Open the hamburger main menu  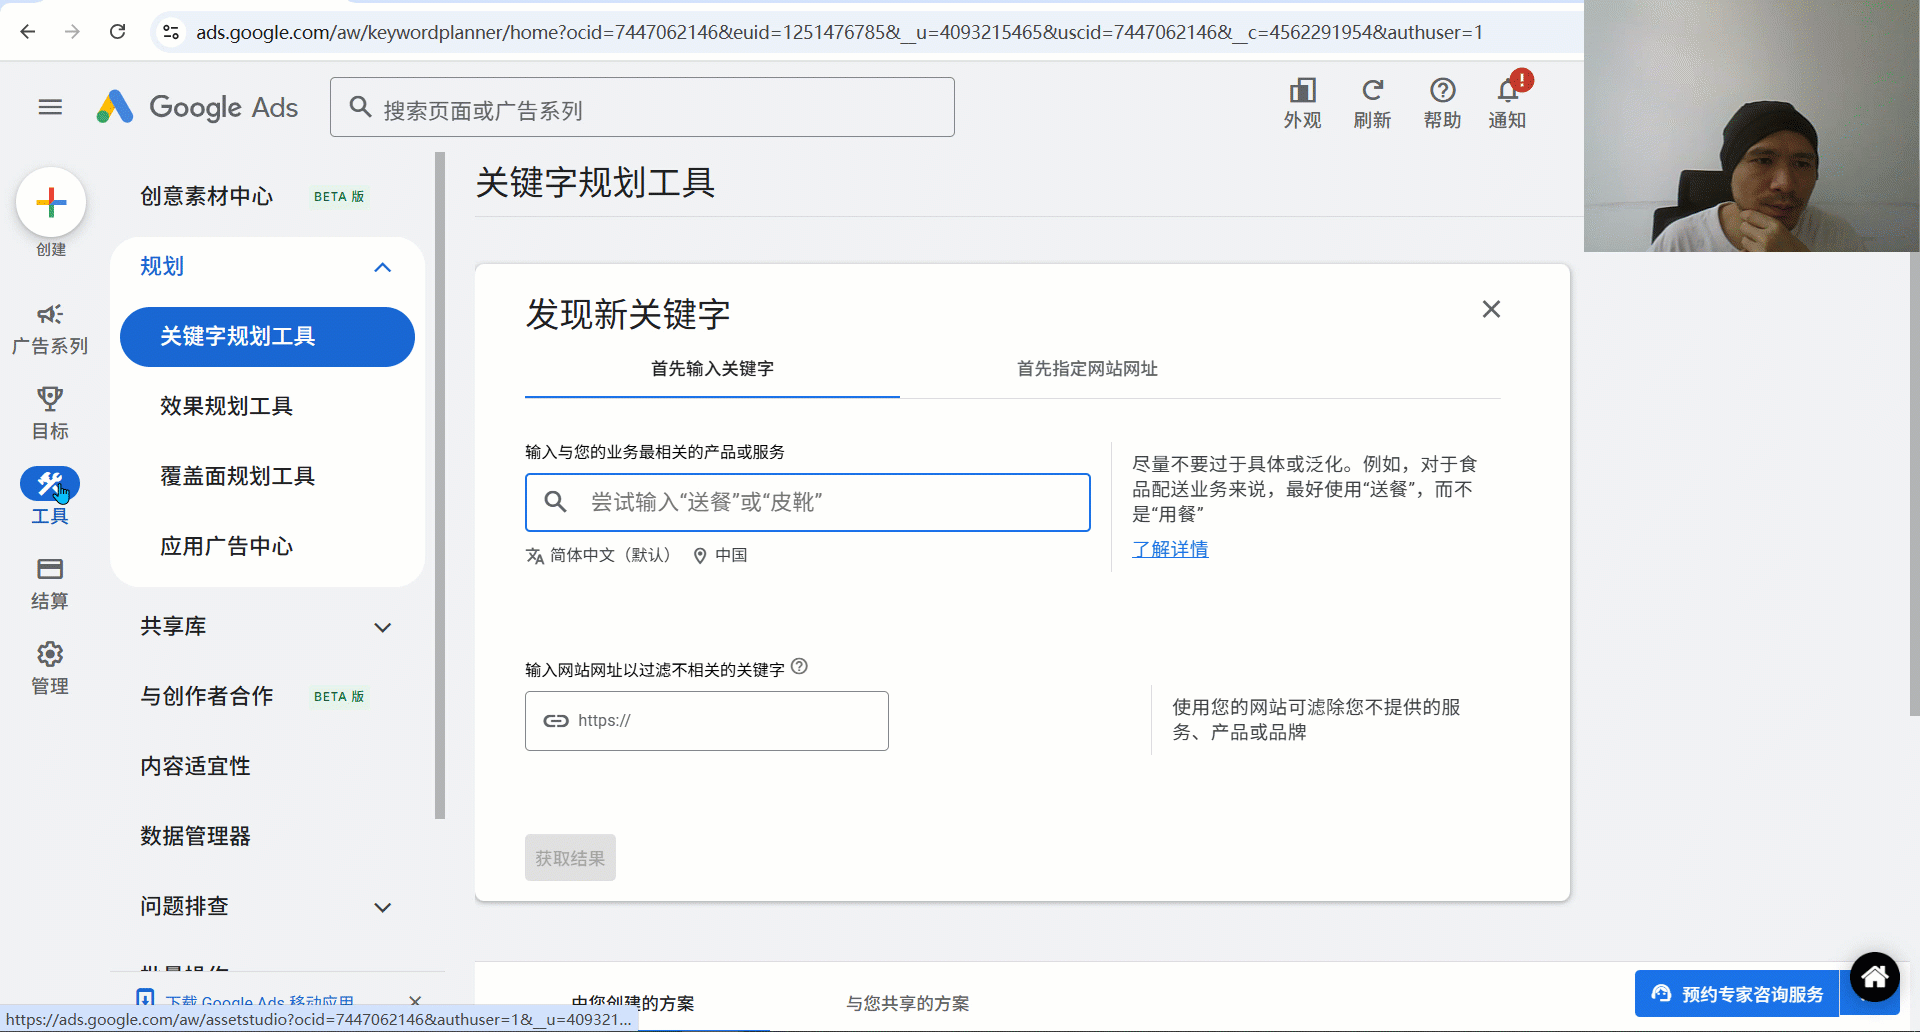[x=50, y=107]
